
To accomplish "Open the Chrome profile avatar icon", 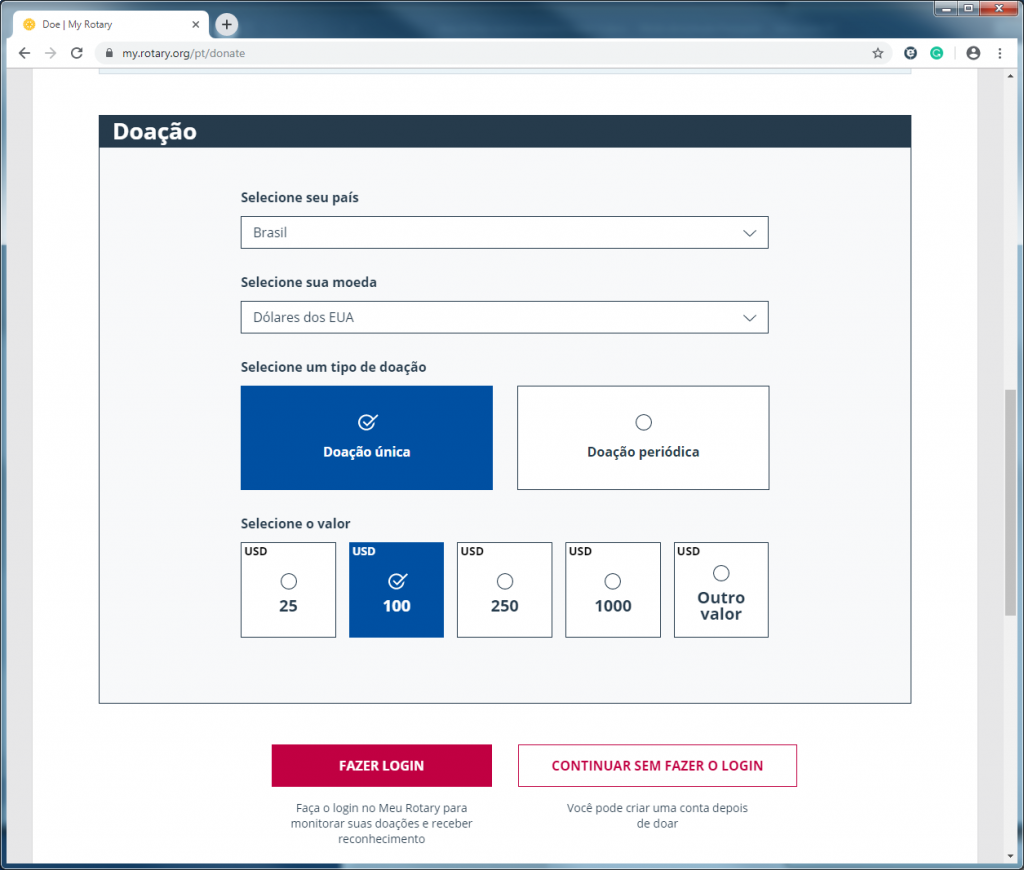I will coord(973,53).
